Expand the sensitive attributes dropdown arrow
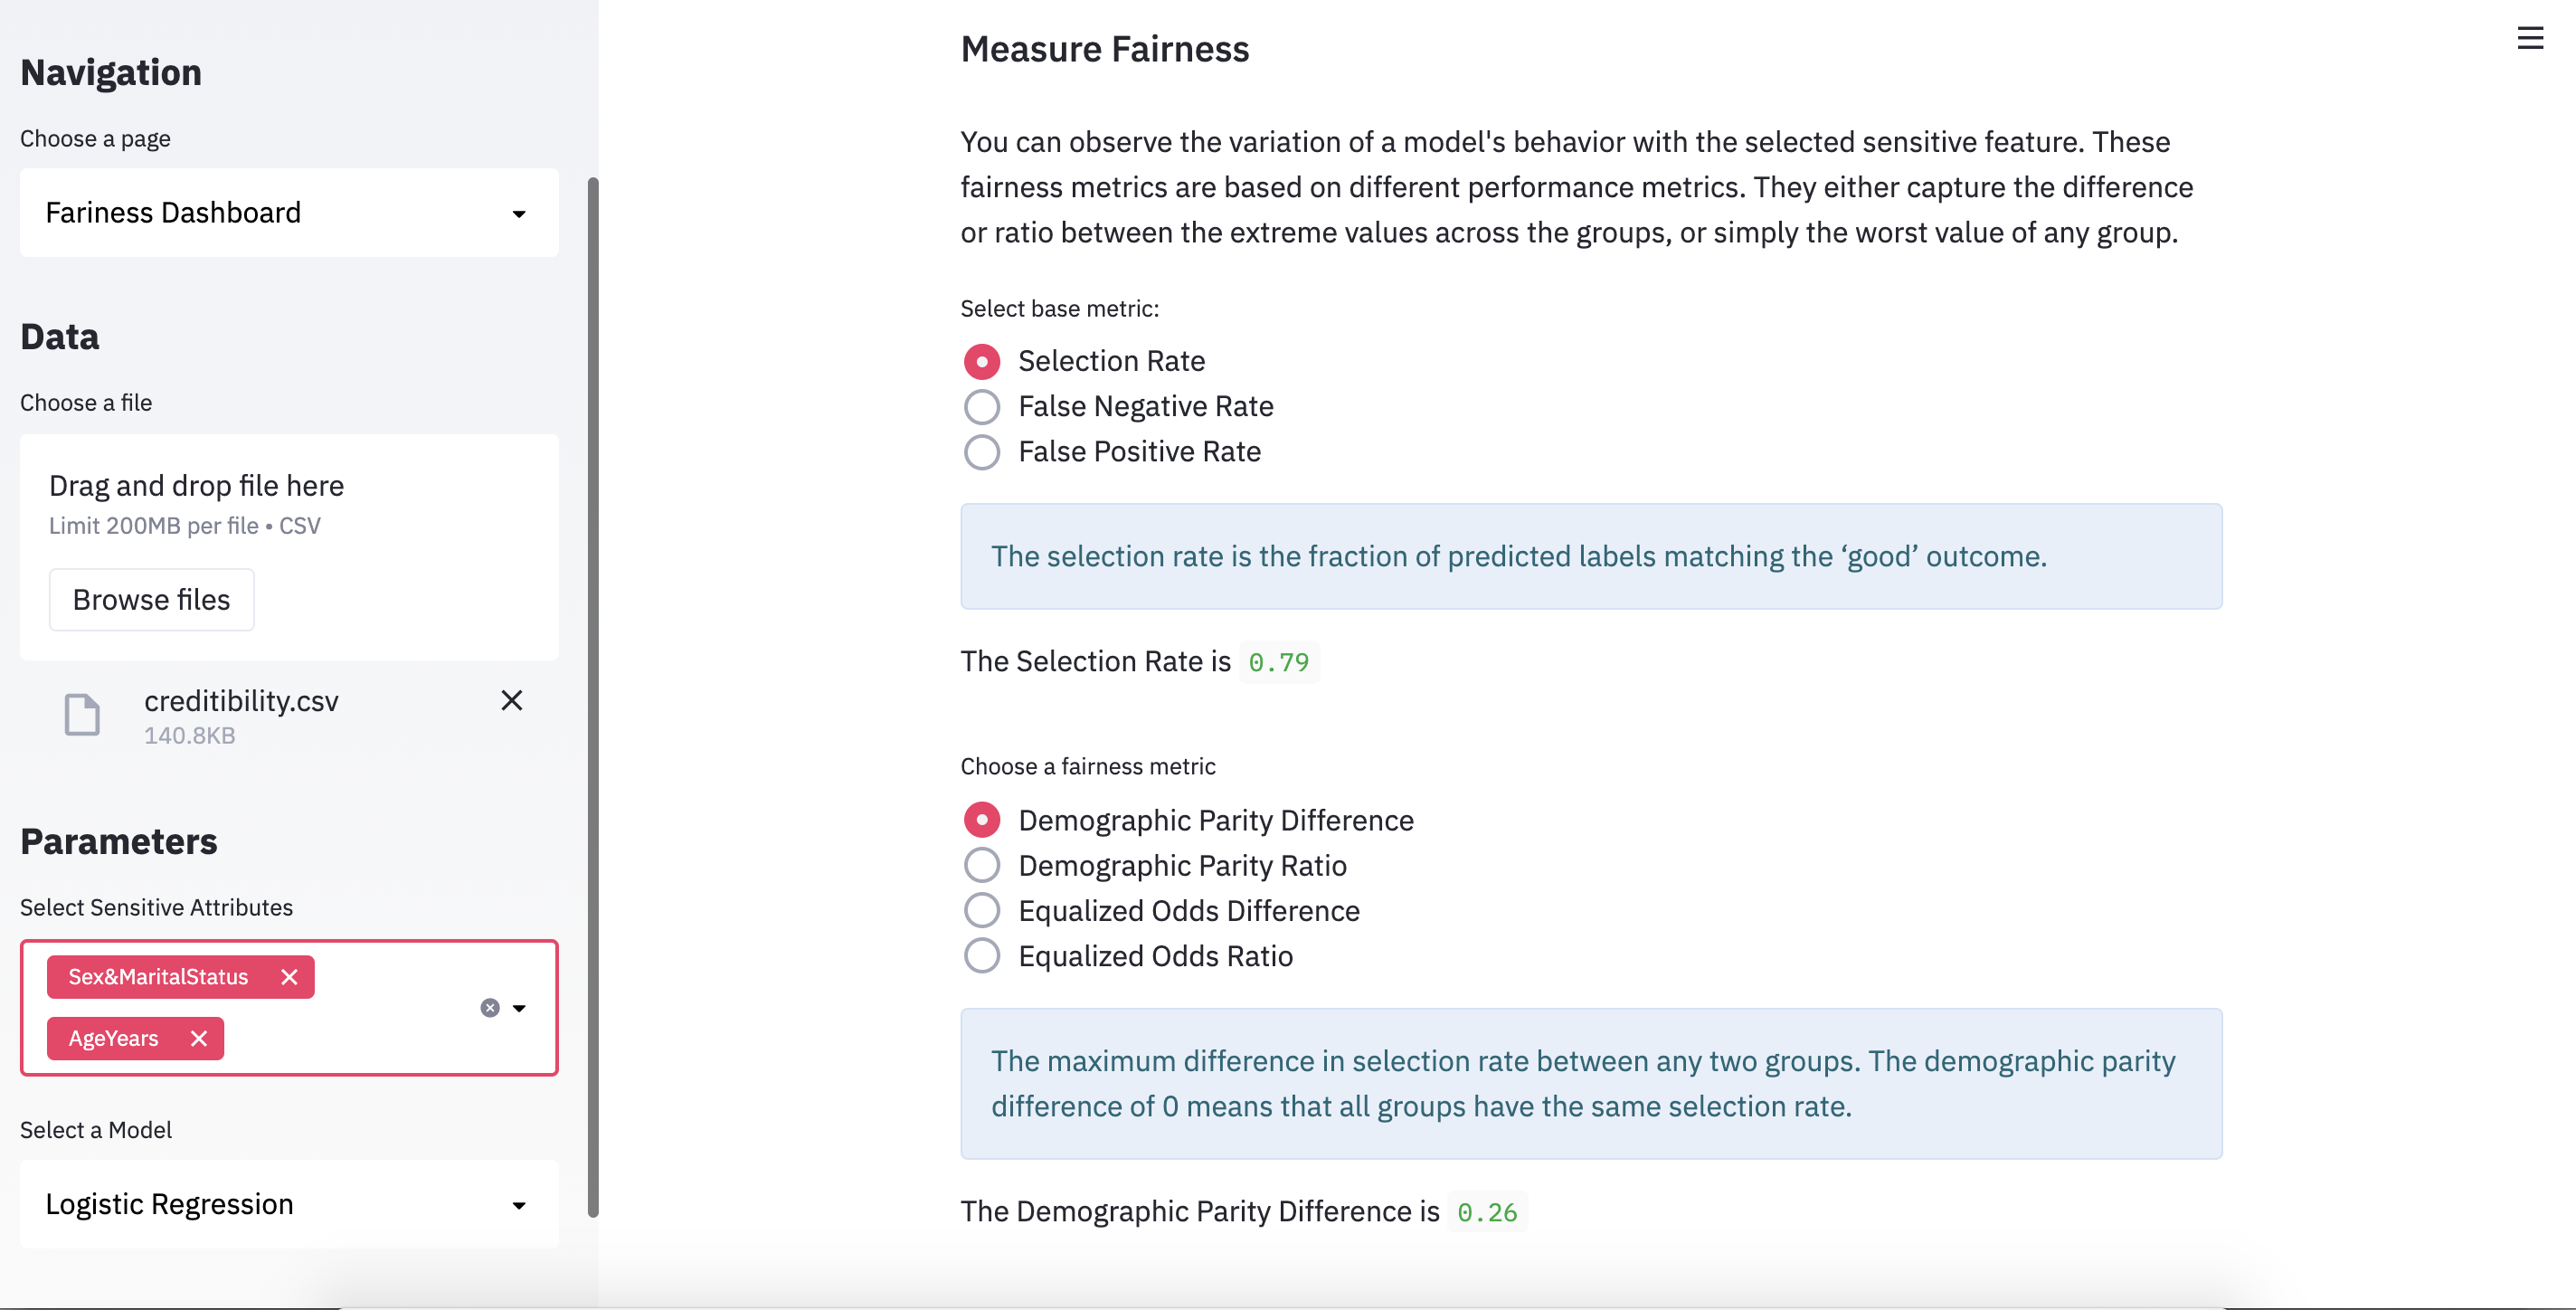 click(519, 1008)
